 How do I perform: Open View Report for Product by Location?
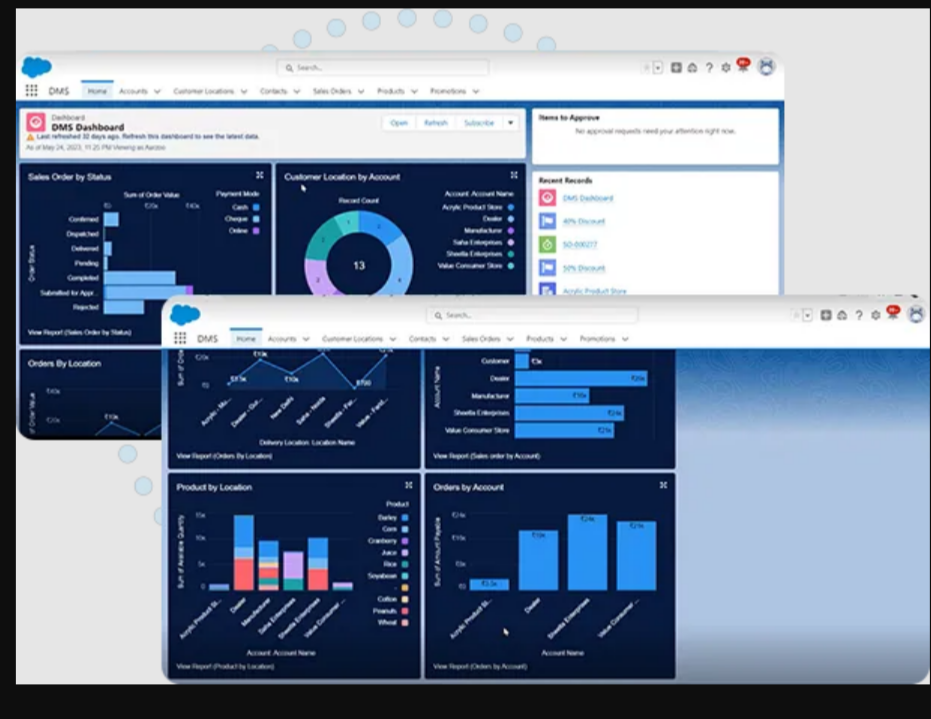point(224,666)
